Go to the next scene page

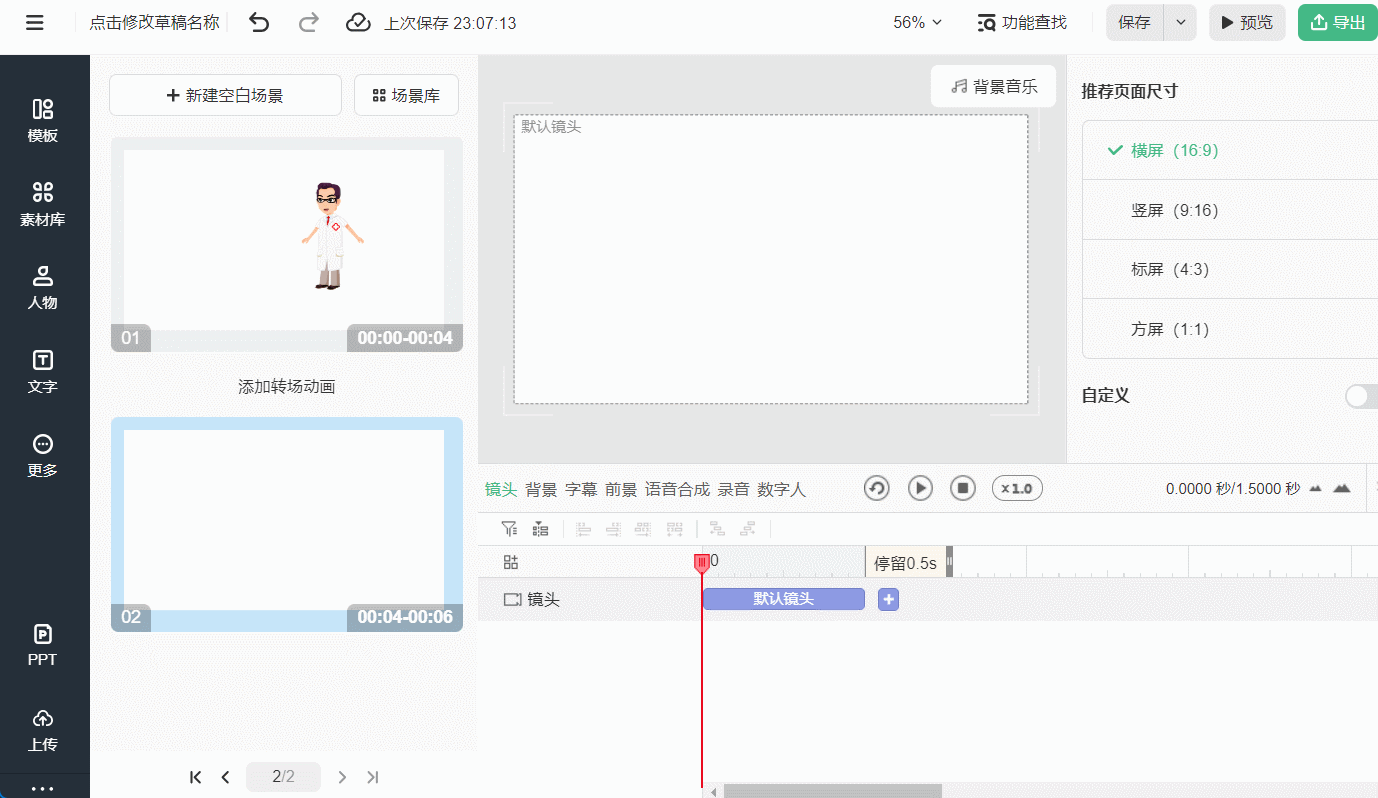(x=342, y=777)
